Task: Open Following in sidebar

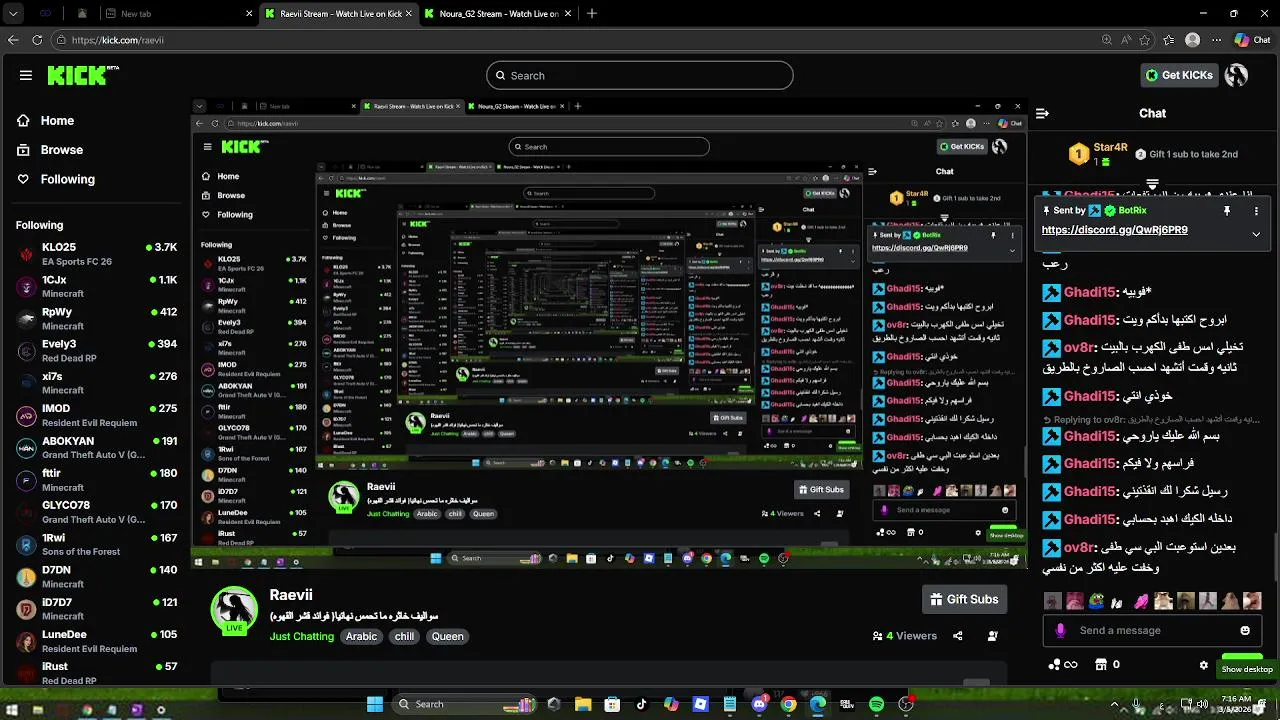Action: coord(67,179)
